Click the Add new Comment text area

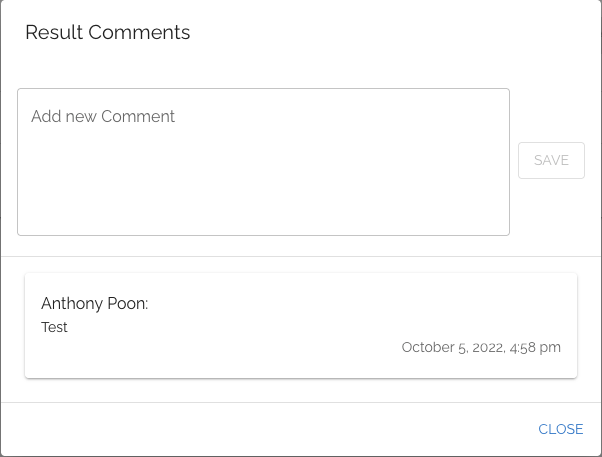(x=263, y=162)
